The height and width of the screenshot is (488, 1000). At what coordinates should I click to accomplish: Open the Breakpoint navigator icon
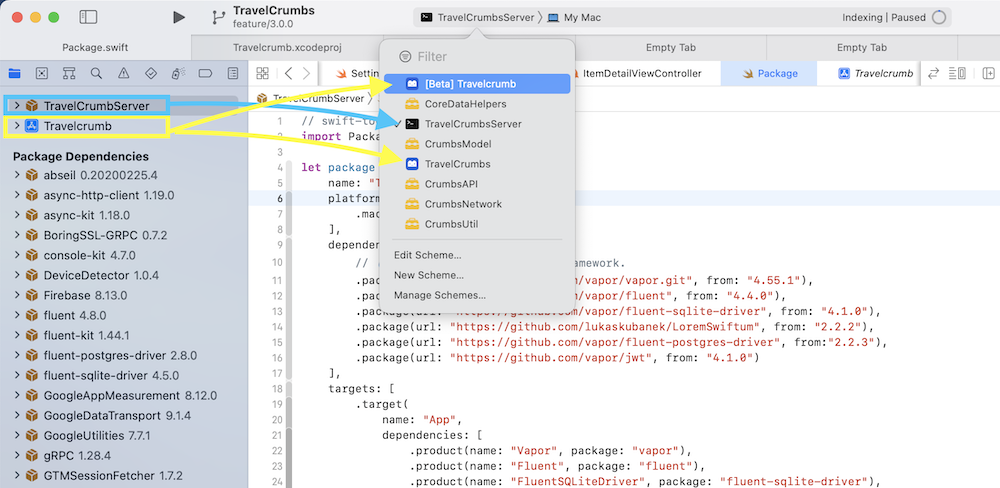pos(204,73)
